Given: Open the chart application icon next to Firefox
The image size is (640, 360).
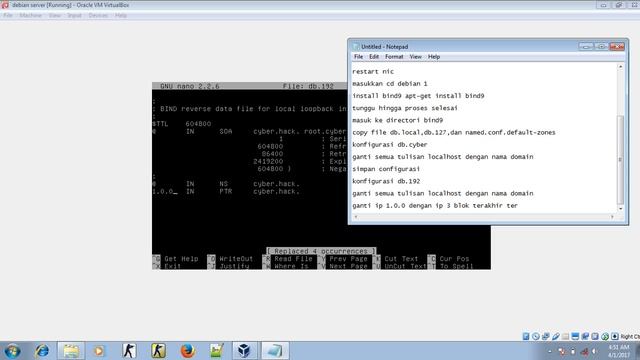Looking at the screenshot, I should tap(216, 351).
